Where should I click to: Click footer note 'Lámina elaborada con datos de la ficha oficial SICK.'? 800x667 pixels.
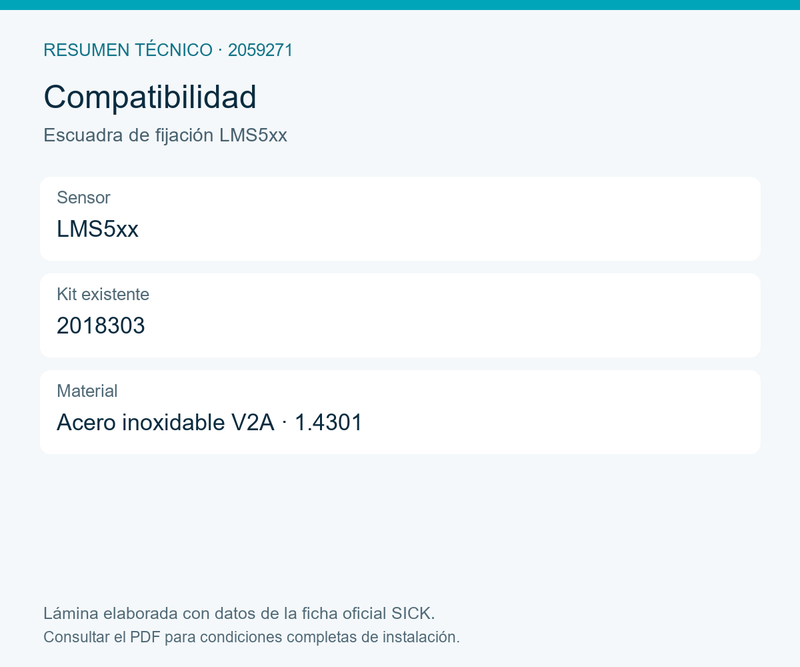[x=239, y=613]
